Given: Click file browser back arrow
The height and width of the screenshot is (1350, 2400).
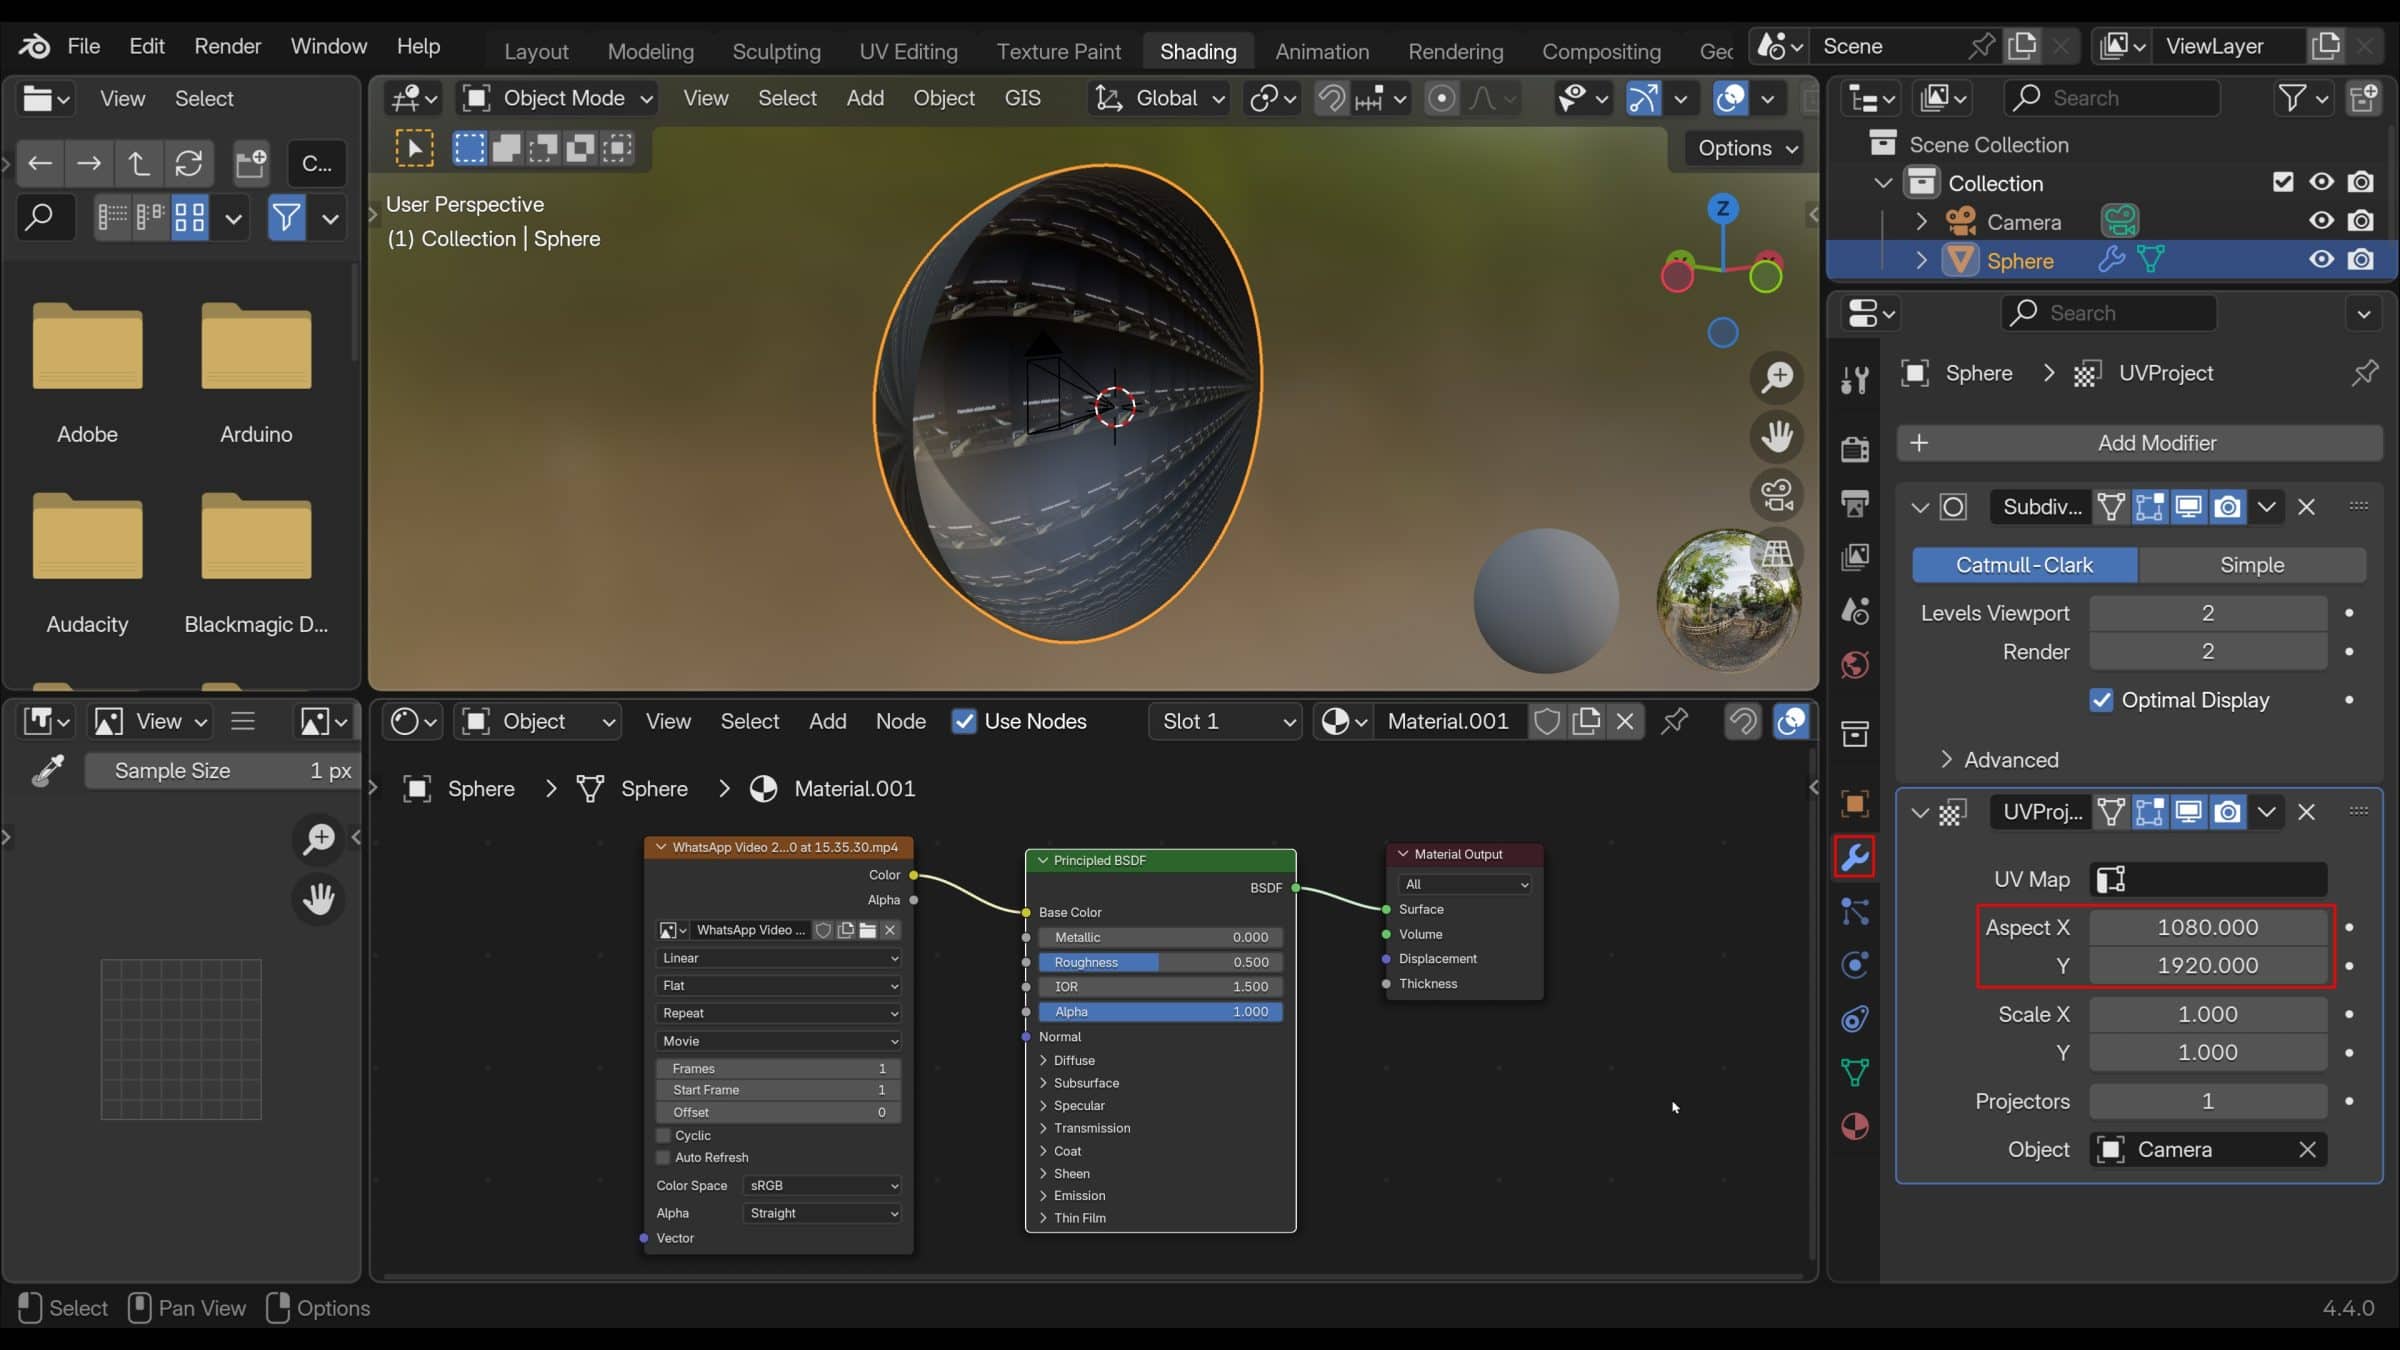Looking at the screenshot, I should 40,163.
